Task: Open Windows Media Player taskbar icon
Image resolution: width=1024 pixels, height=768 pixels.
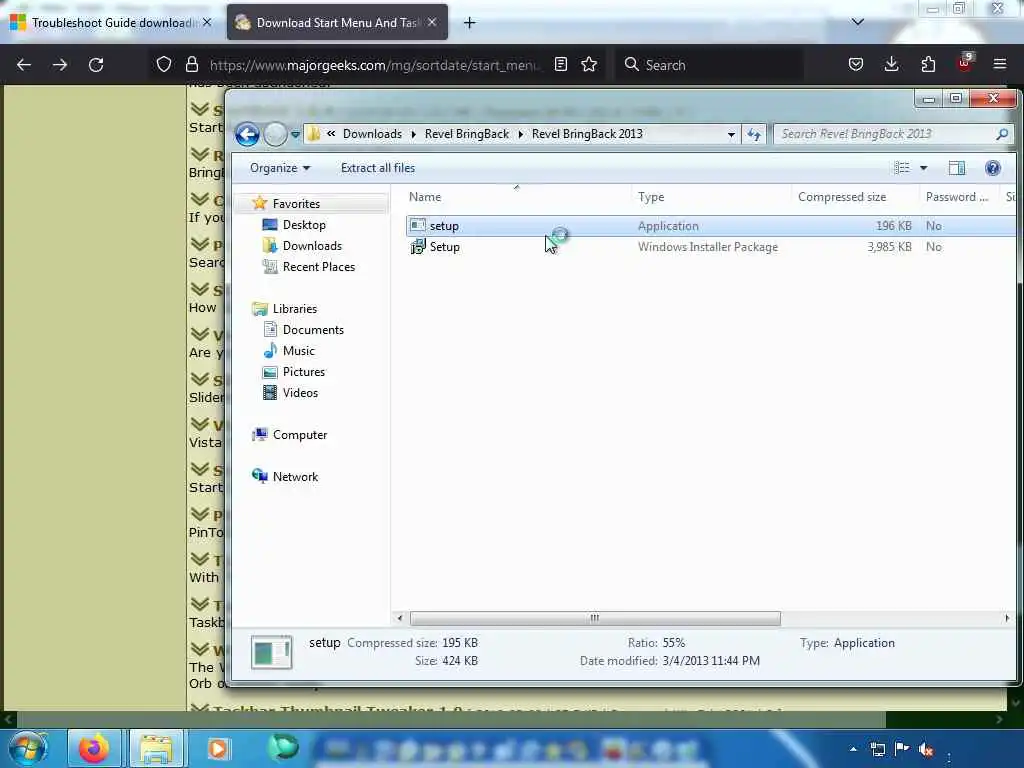Action: pyautogui.click(x=218, y=748)
